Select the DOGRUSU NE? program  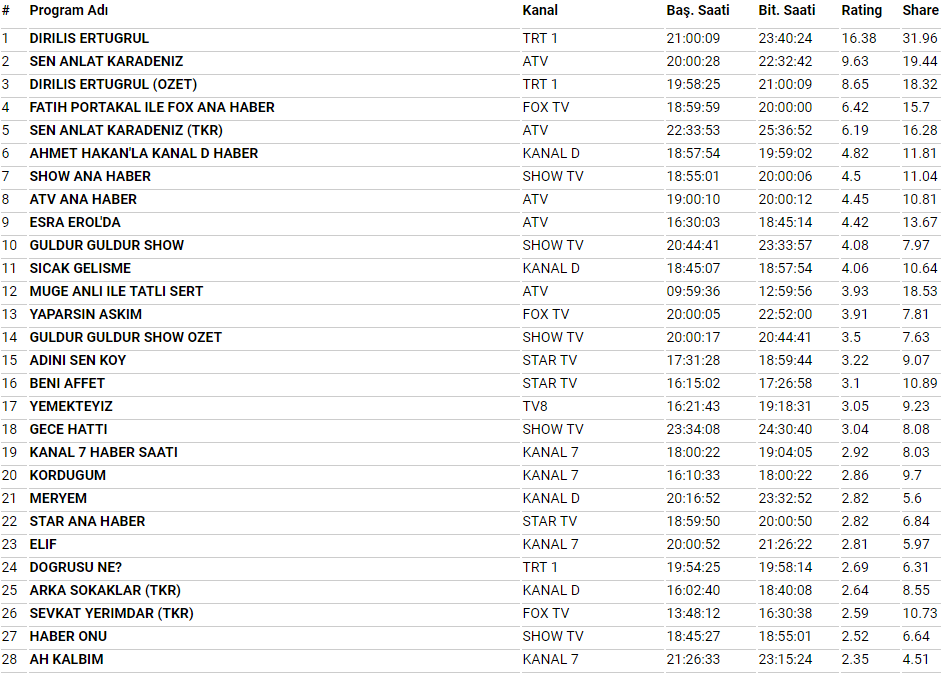coord(76,567)
